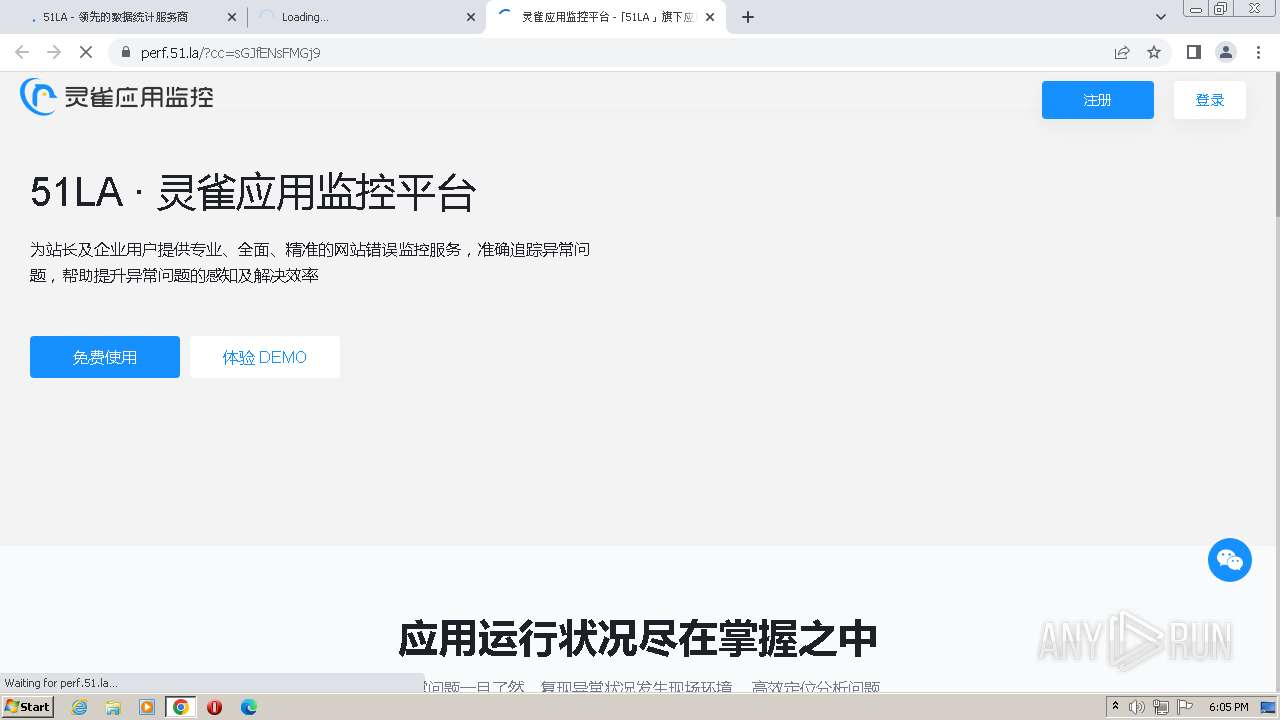Open Chrome three-dot menu

[x=1257, y=52]
